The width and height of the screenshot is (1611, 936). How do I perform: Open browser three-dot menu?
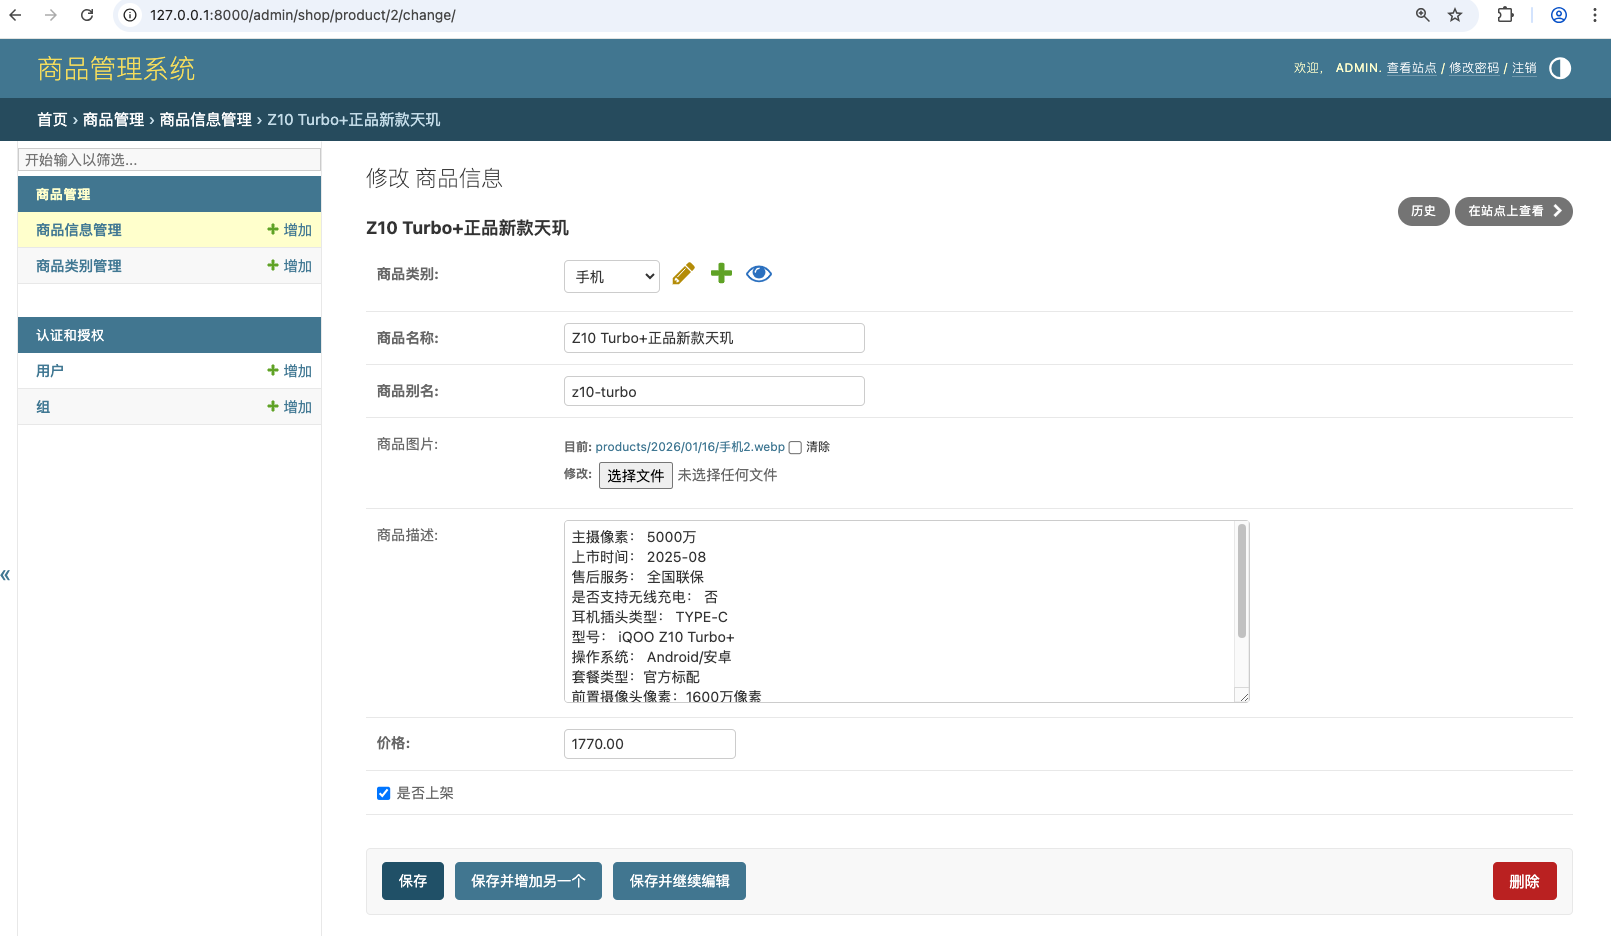click(1595, 15)
